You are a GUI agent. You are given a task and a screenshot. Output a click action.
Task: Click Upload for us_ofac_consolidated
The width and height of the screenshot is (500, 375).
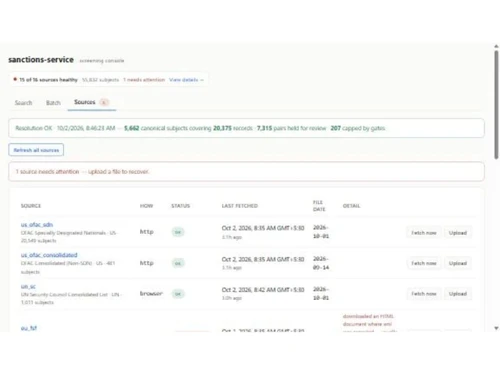coord(458,263)
